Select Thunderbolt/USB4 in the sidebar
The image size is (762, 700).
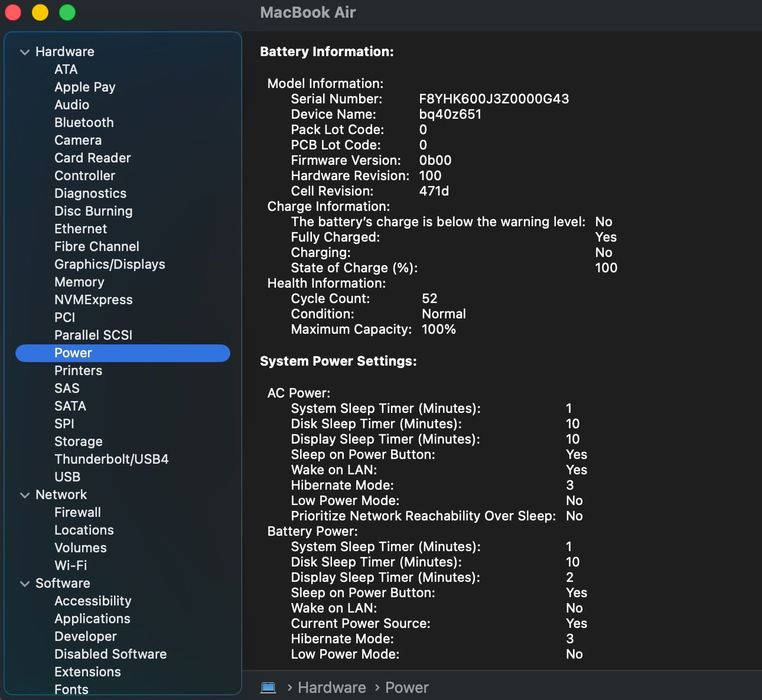click(111, 459)
